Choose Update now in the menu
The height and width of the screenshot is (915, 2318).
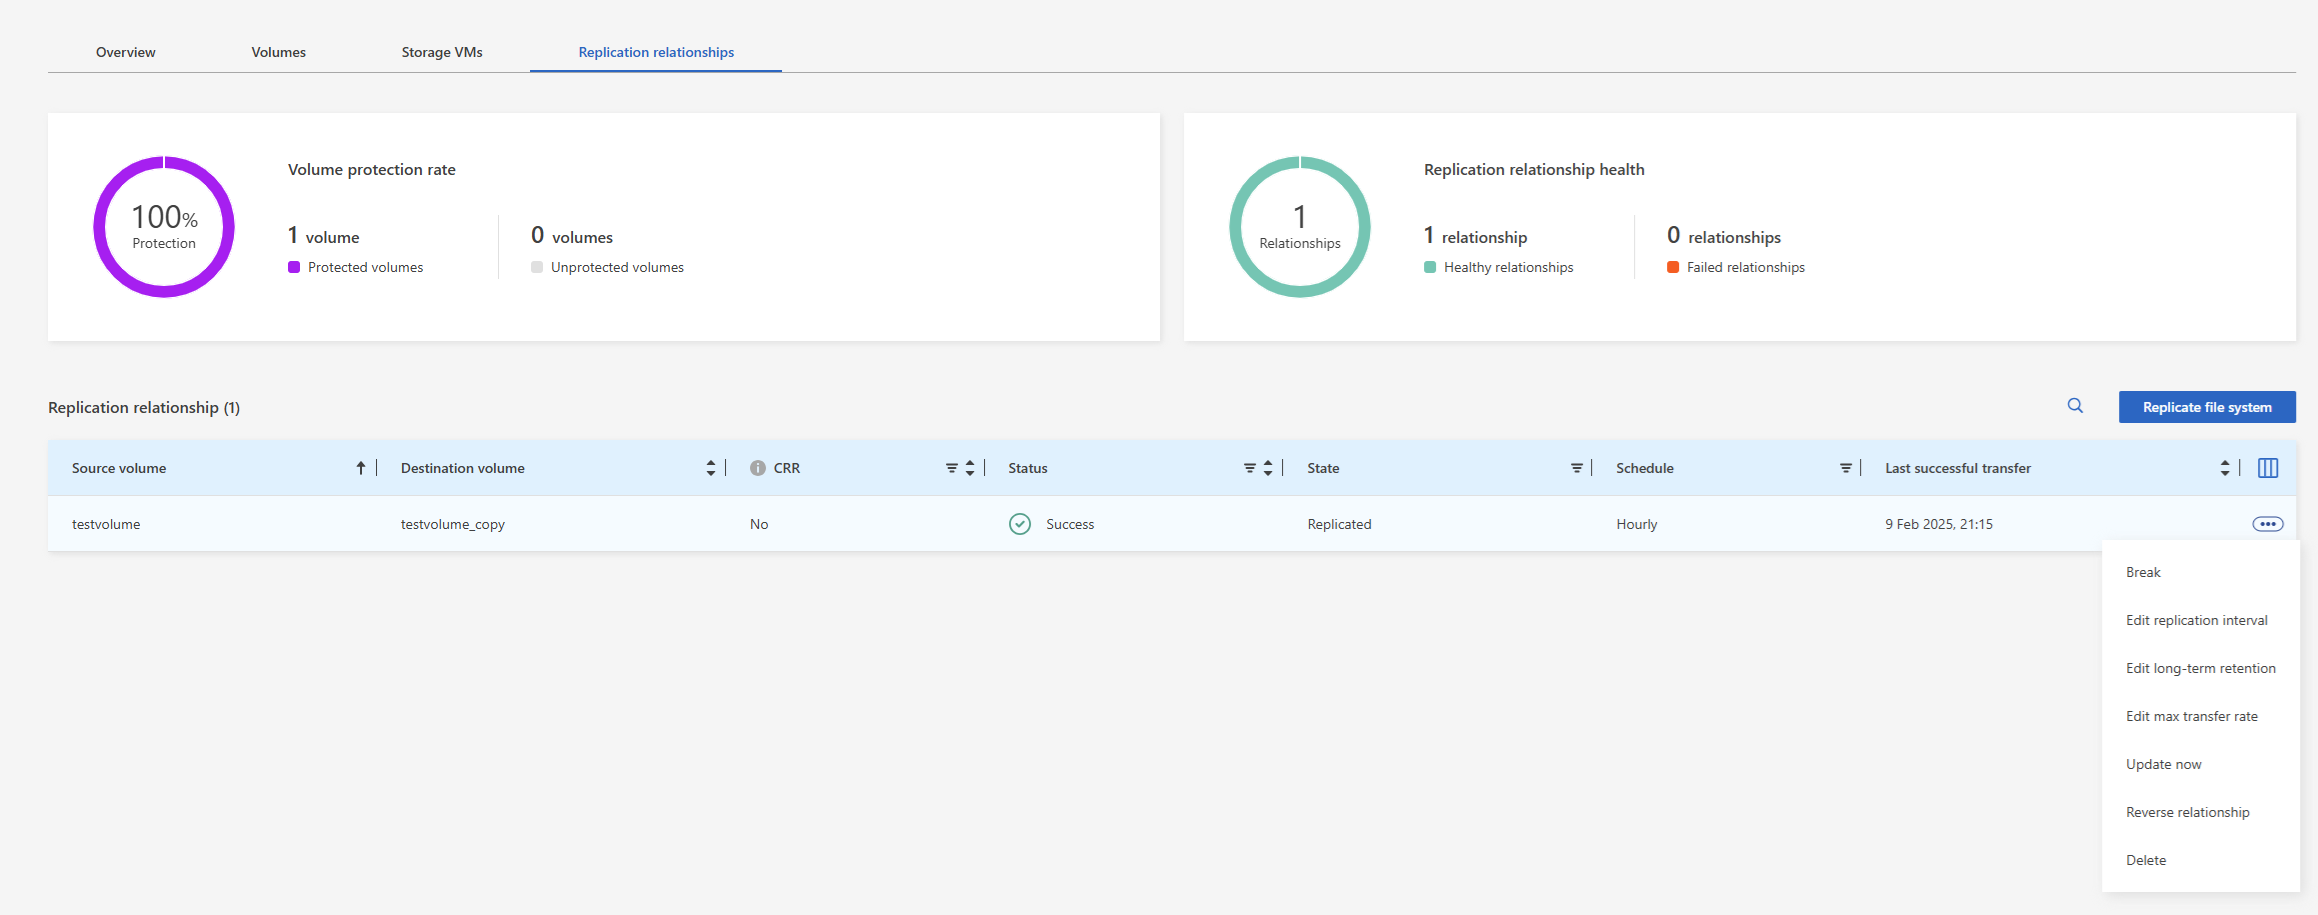pyautogui.click(x=2163, y=764)
